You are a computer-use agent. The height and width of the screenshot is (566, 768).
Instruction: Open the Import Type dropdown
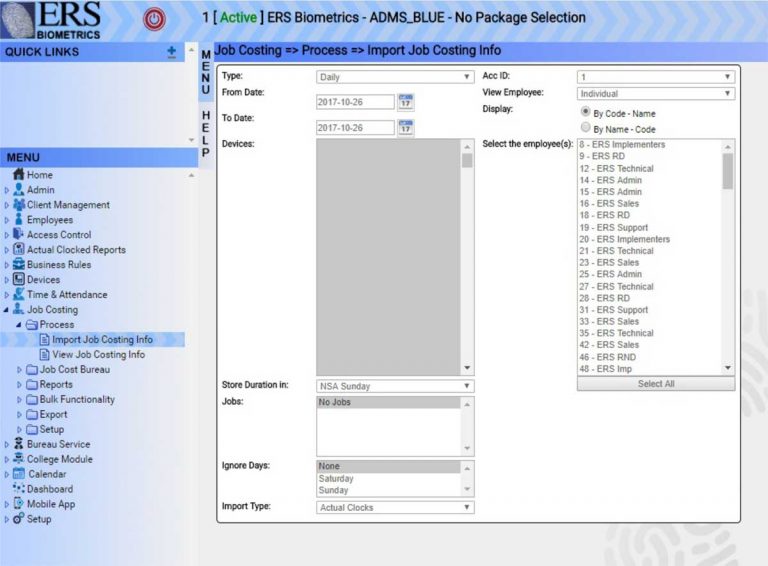(x=395, y=507)
